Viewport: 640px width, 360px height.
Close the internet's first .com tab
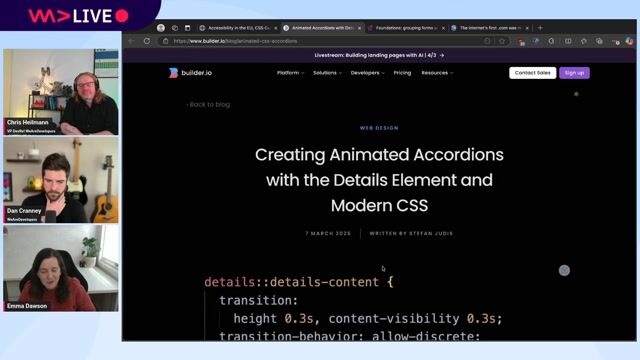click(x=527, y=28)
